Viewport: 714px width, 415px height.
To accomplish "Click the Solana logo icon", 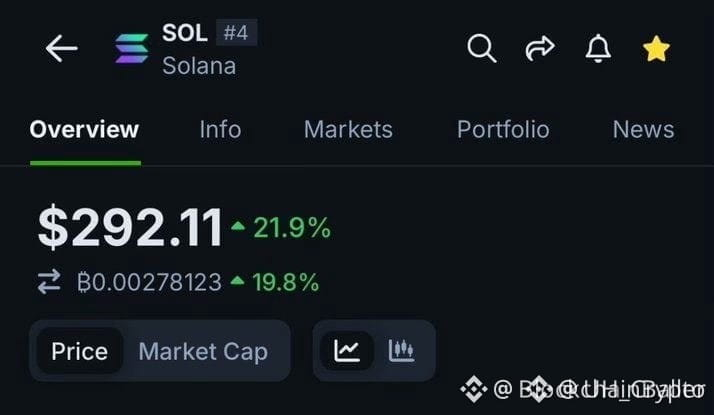I will pyautogui.click(x=132, y=48).
